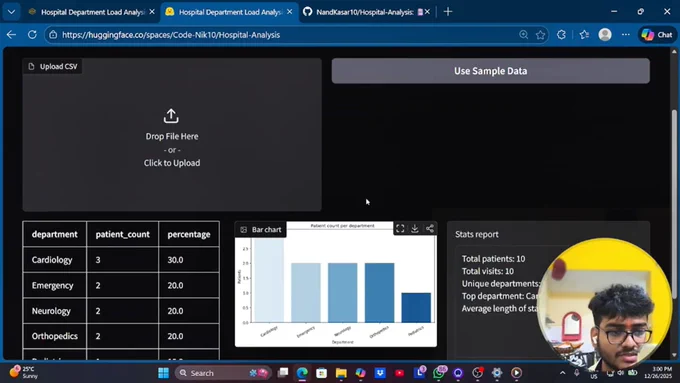Open Task View in the taskbar
Image resolution: width=680 pixels, height=383 pixels.
283,373
